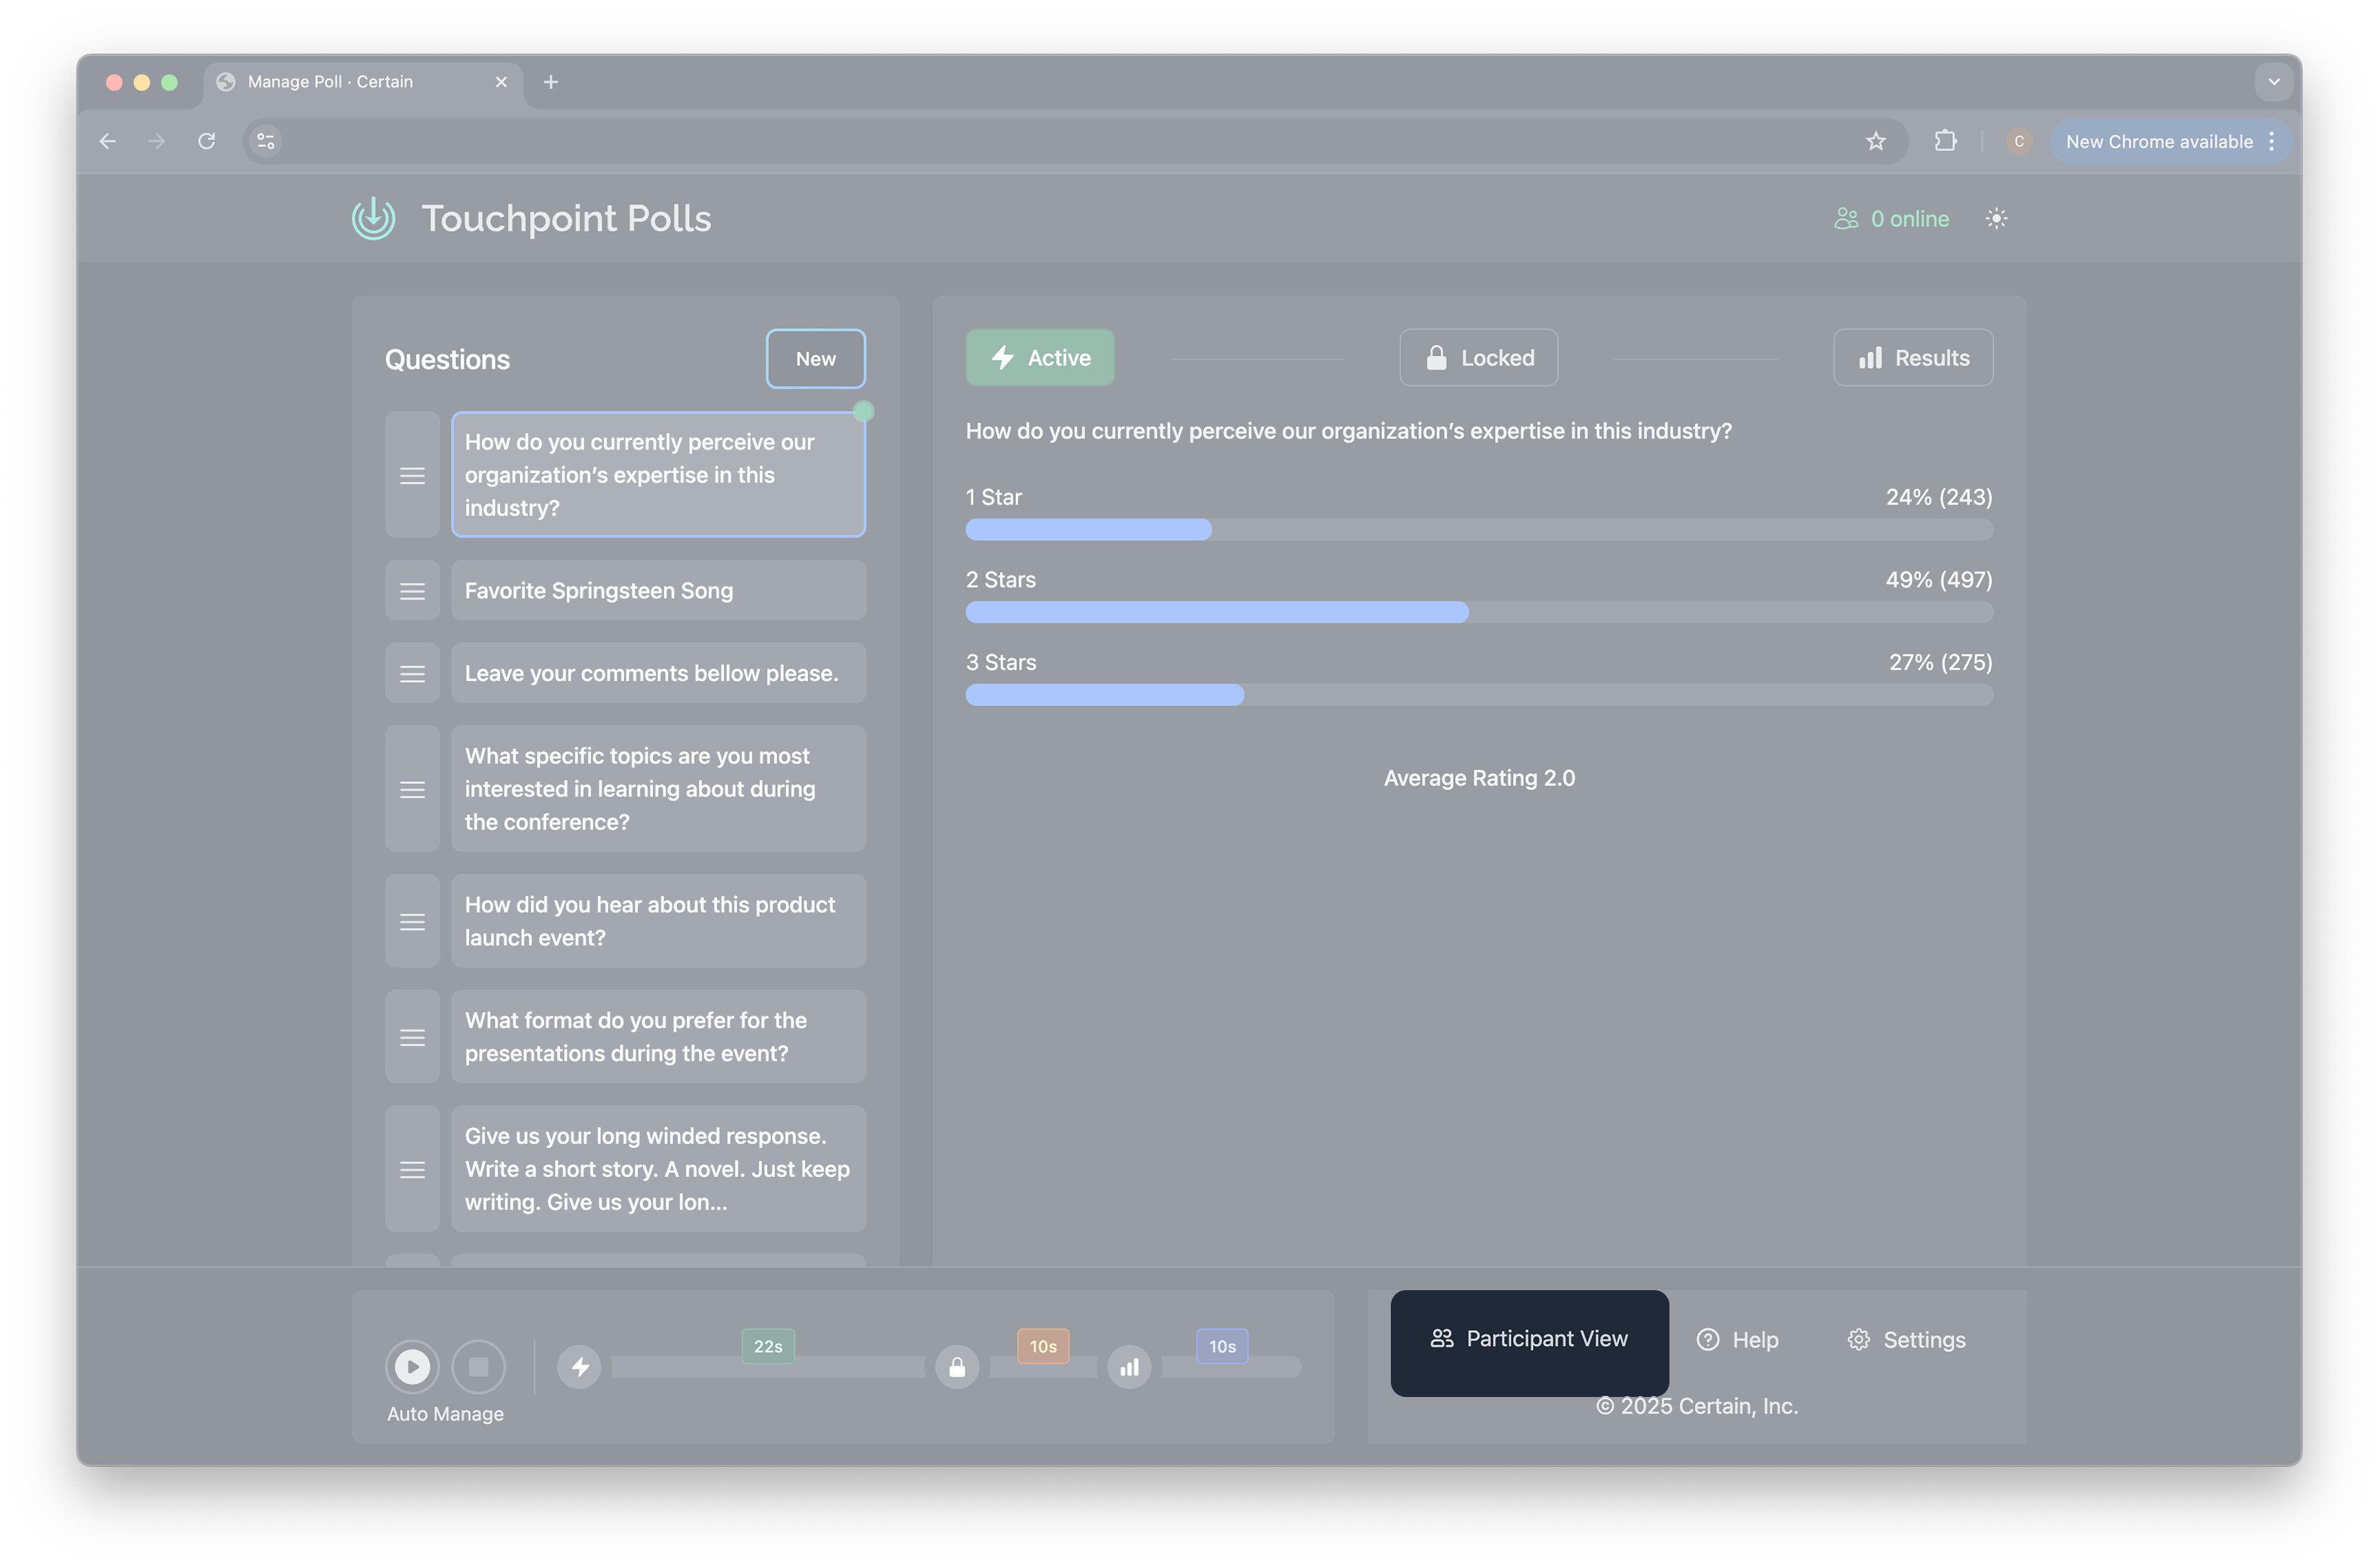Image resolution: width=2379 pixels, height=1568 pixels.
Task: Click the 3 Stars result bar
Action: tap(1479, 695)
